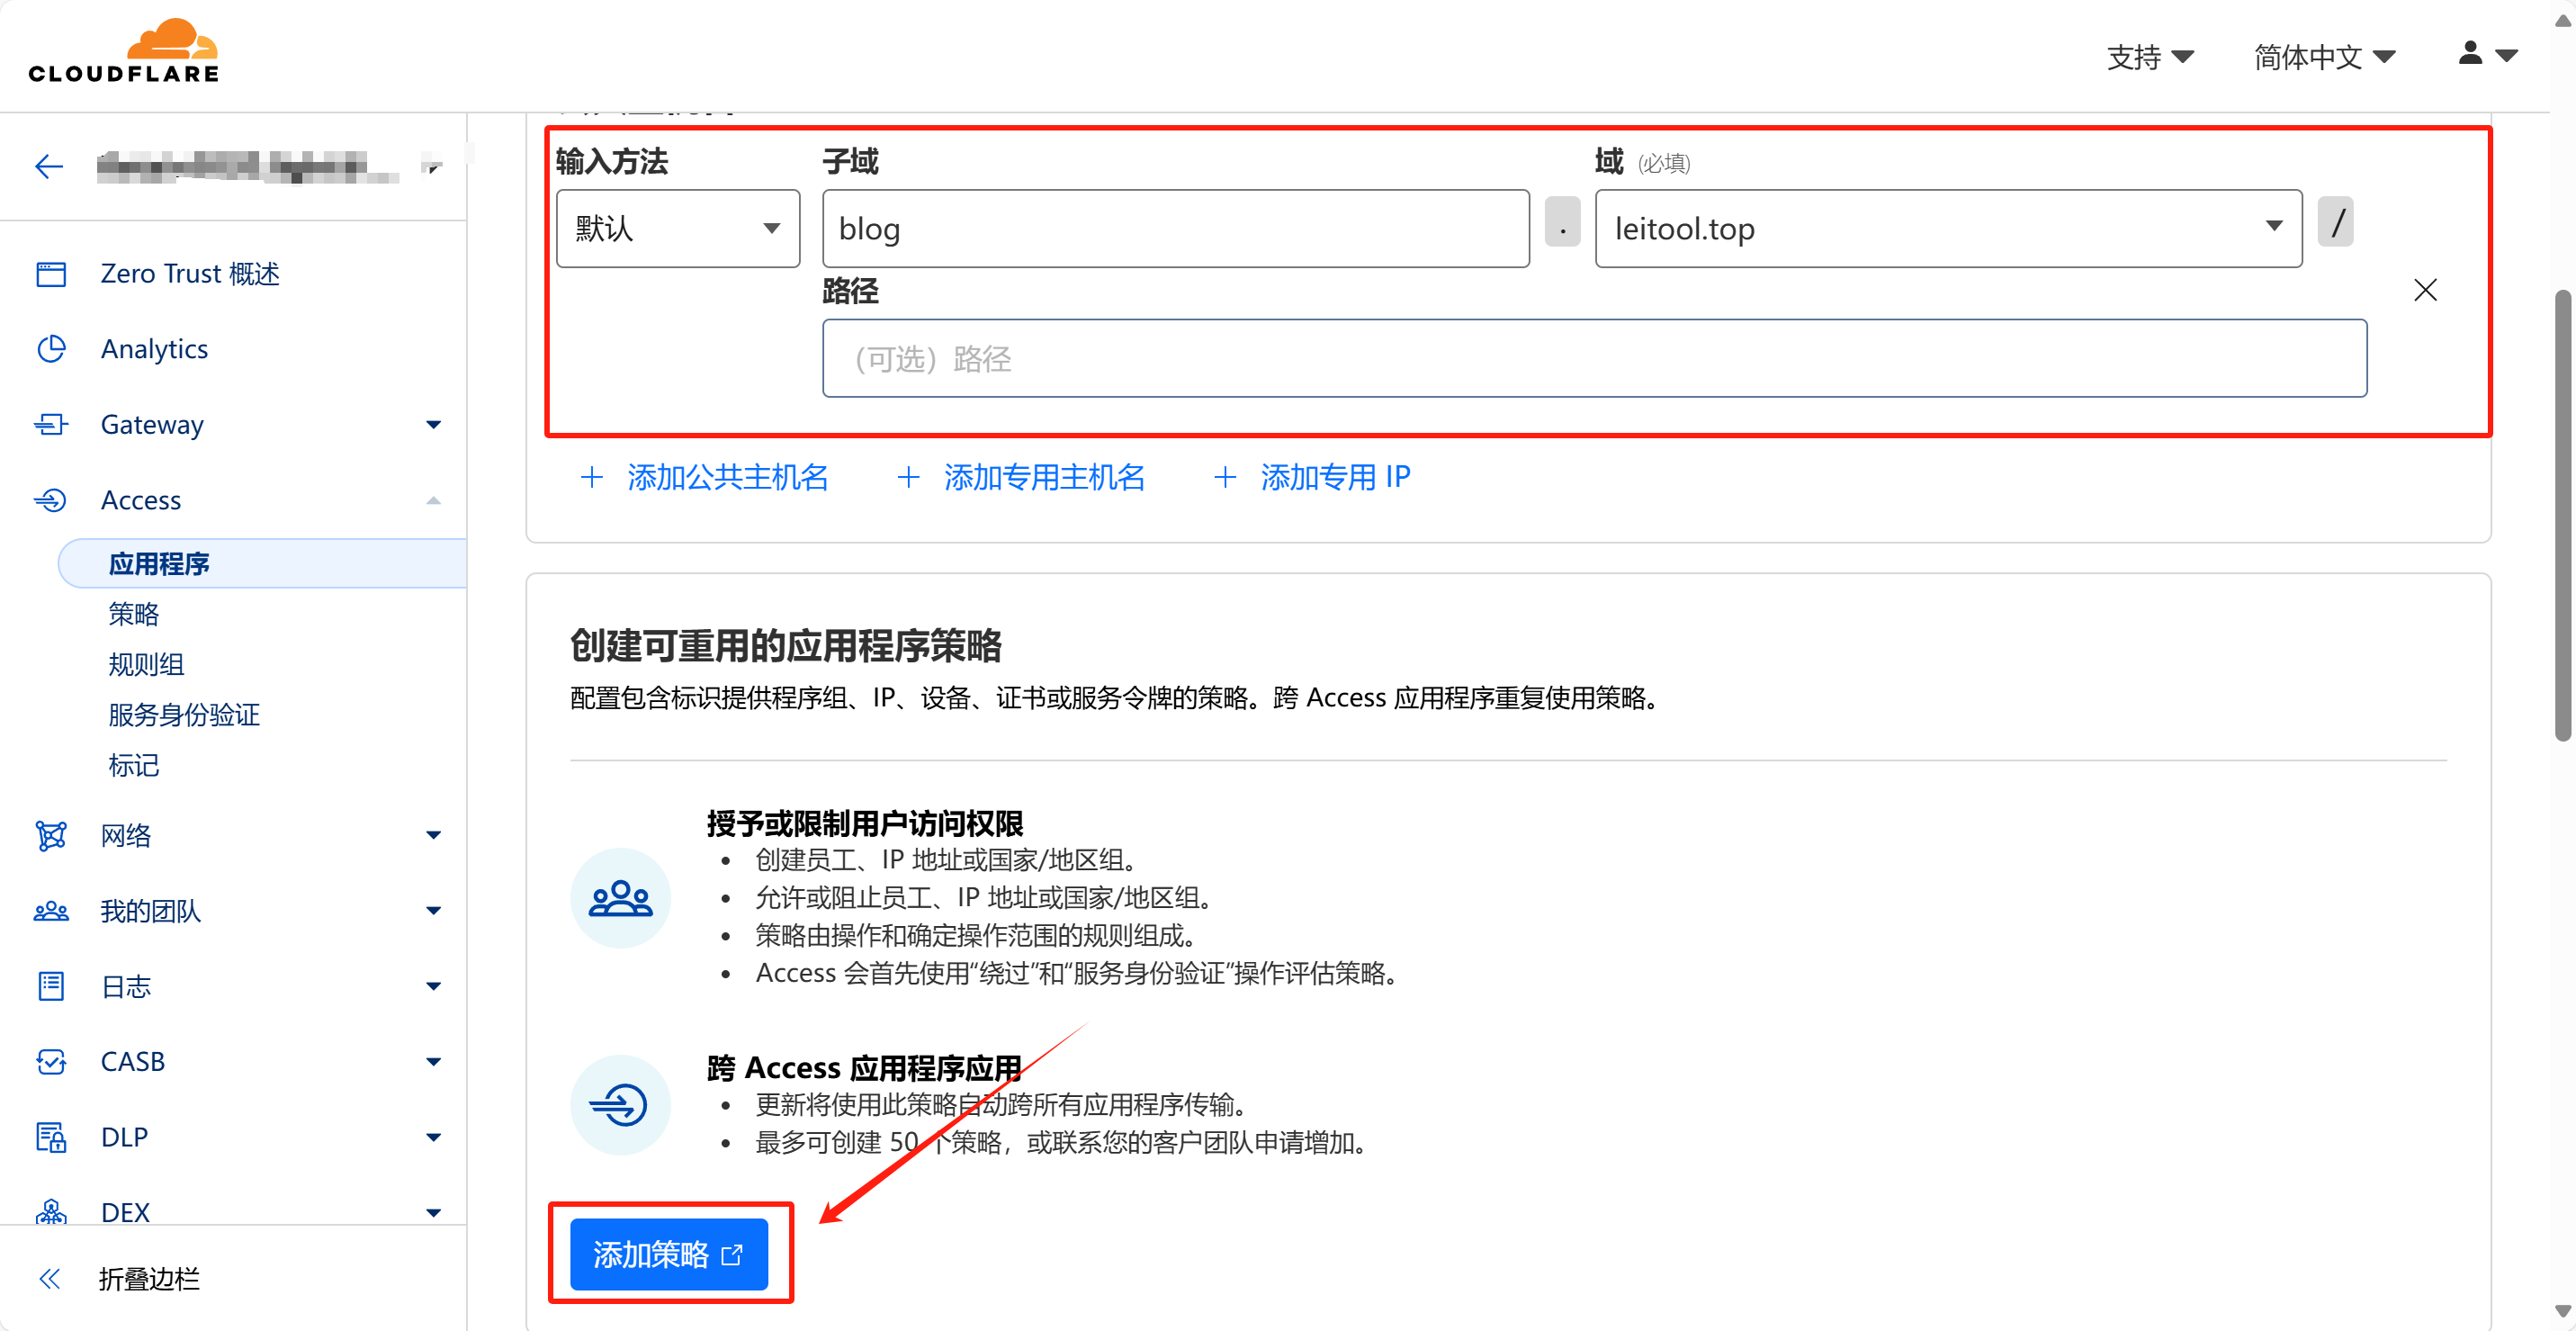2576x1331 pixels.
Task: Click the DEX icon in sidebar
Action: pos(51,1212)
